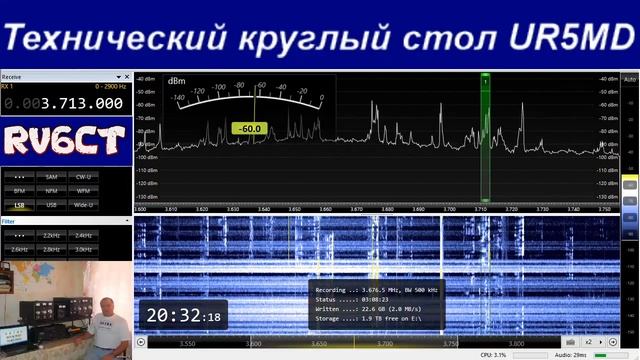Open more modes with the mode '...' button
Viewport: 640px width, 360px height.
point(19,177)
